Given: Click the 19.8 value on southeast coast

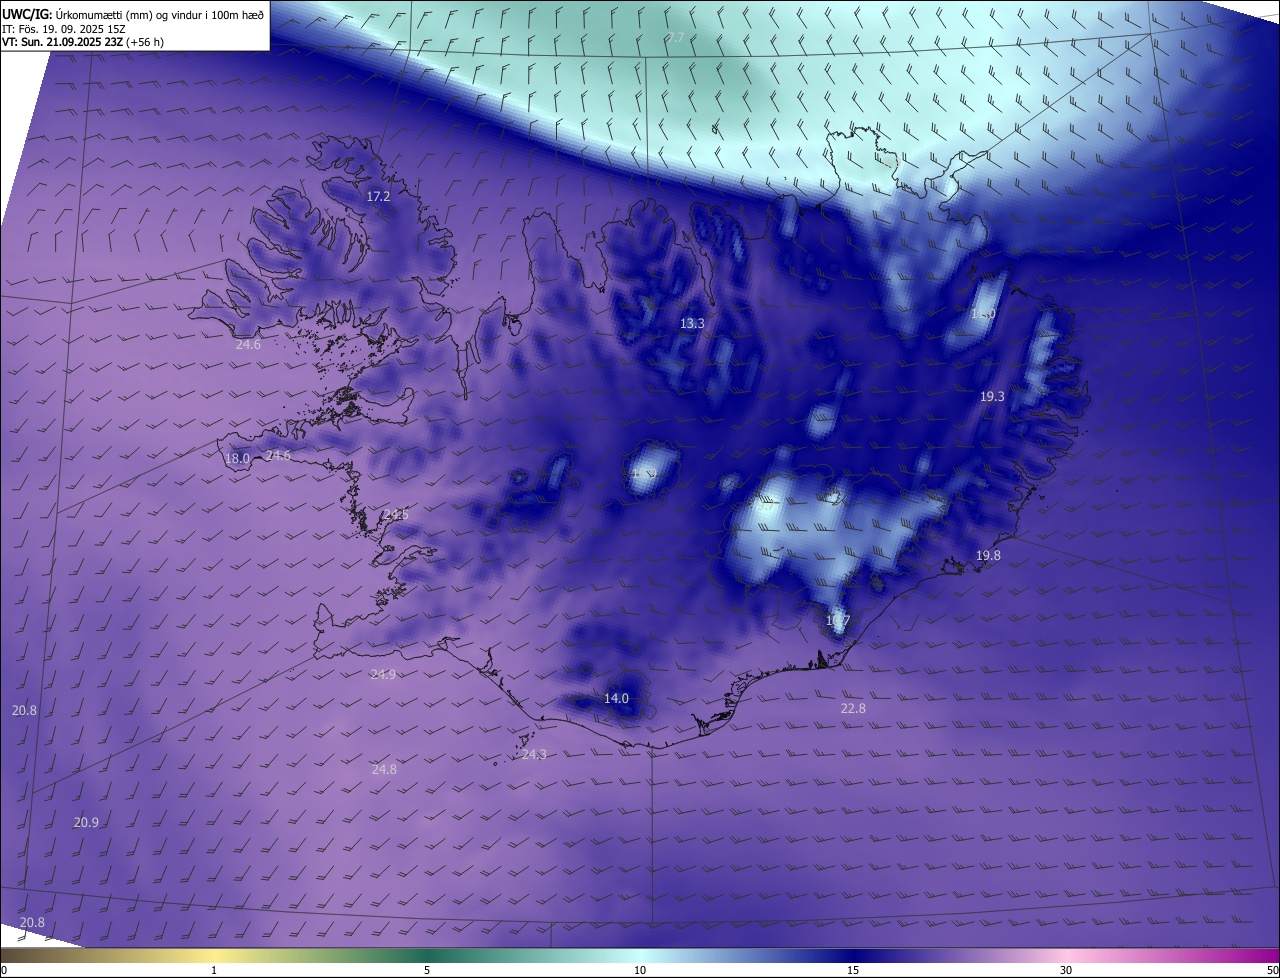Looking at the screenshot, I should click(988, 556).
